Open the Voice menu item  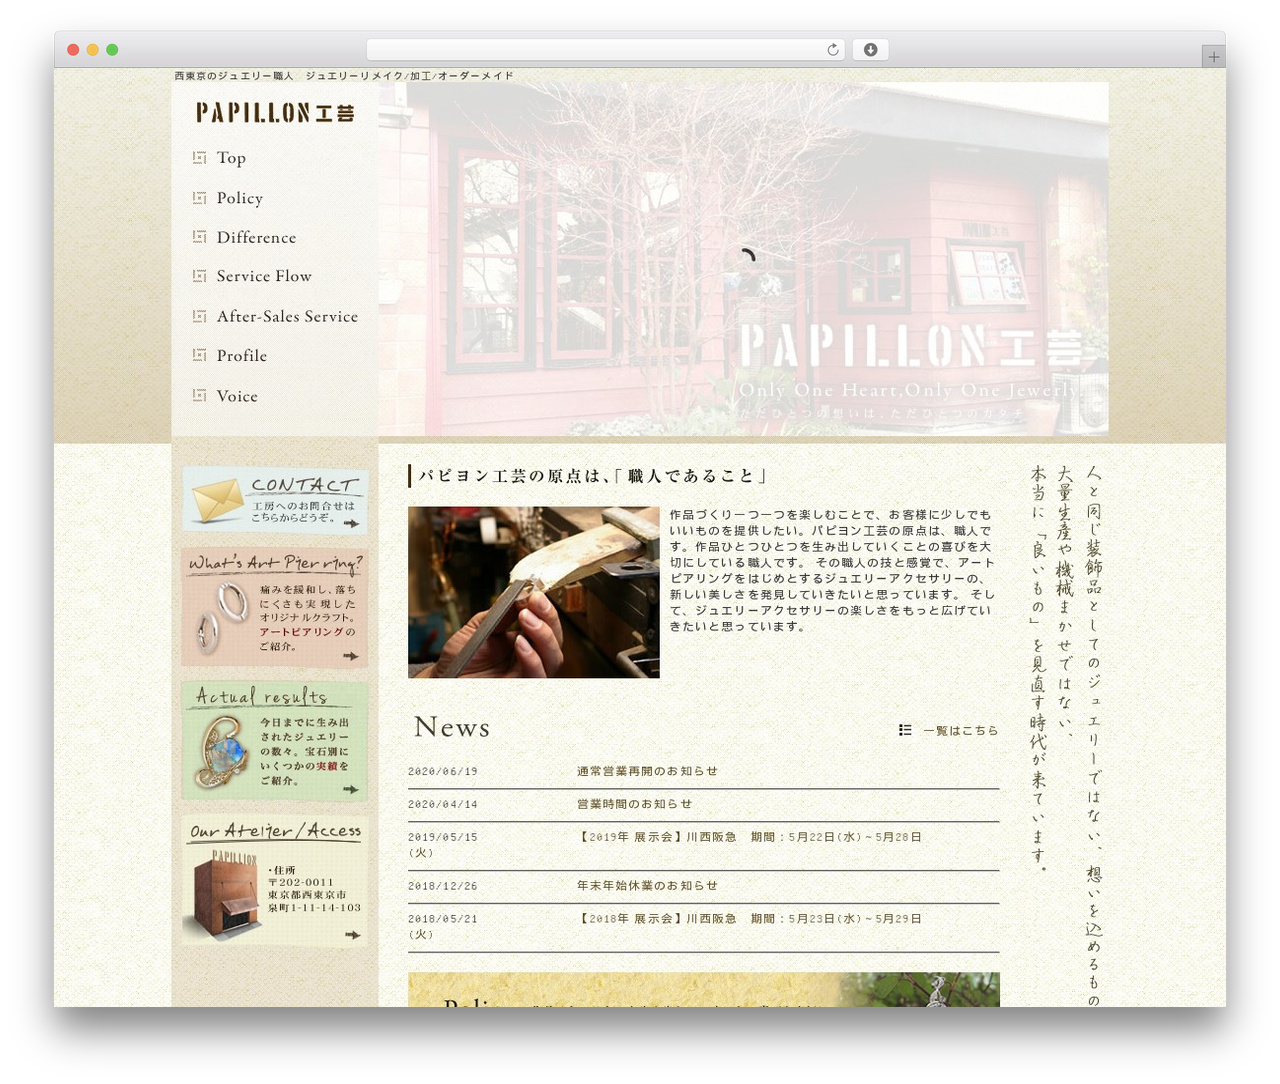tap(237, 396)
